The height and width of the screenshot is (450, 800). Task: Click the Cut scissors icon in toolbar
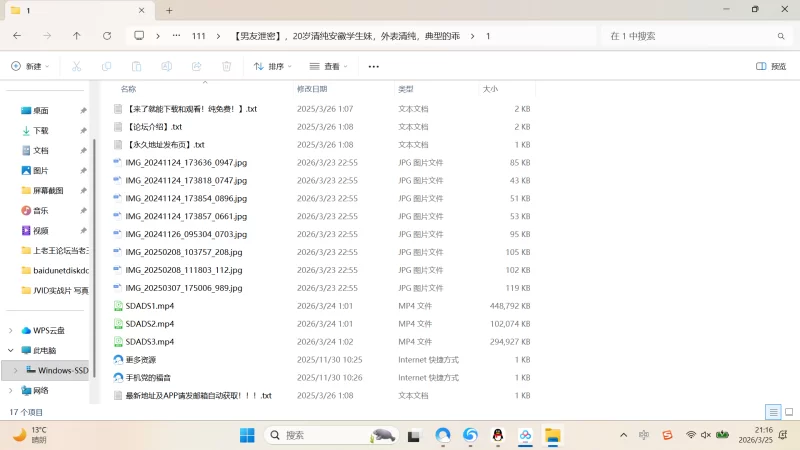[75, 66]
